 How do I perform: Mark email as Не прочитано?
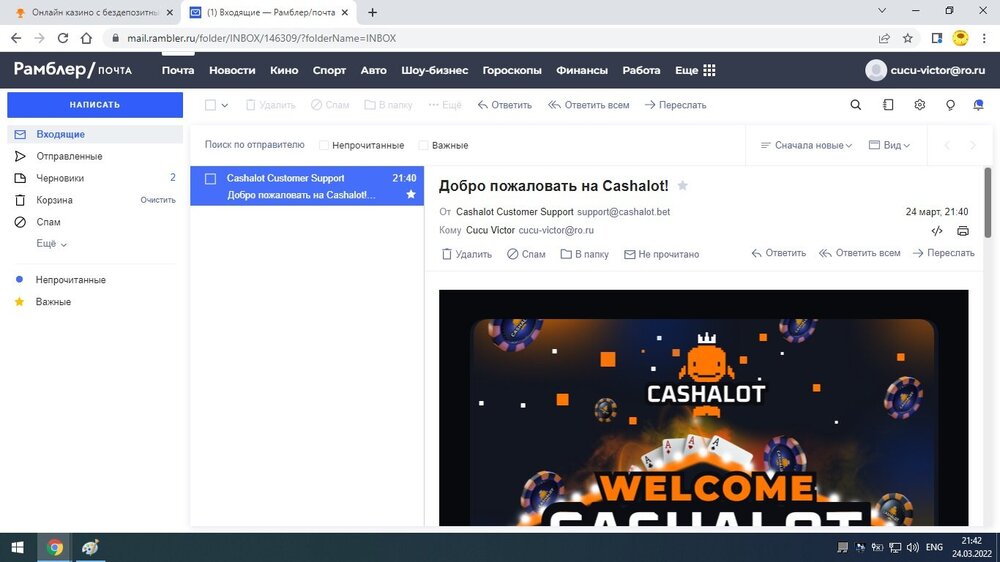[661, 255]
